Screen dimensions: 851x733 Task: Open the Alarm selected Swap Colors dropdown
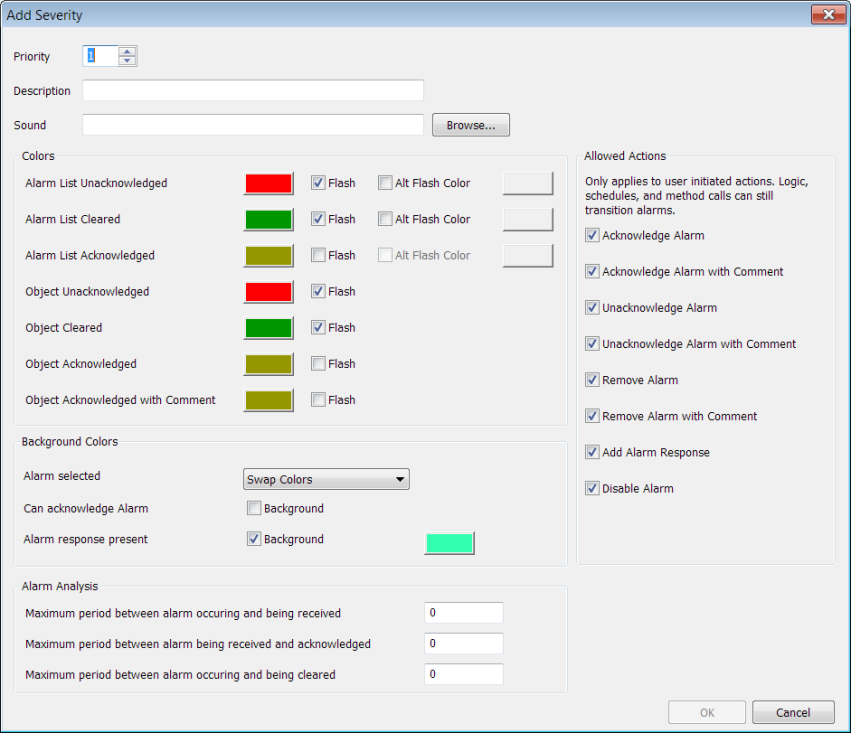pos(327,480)
